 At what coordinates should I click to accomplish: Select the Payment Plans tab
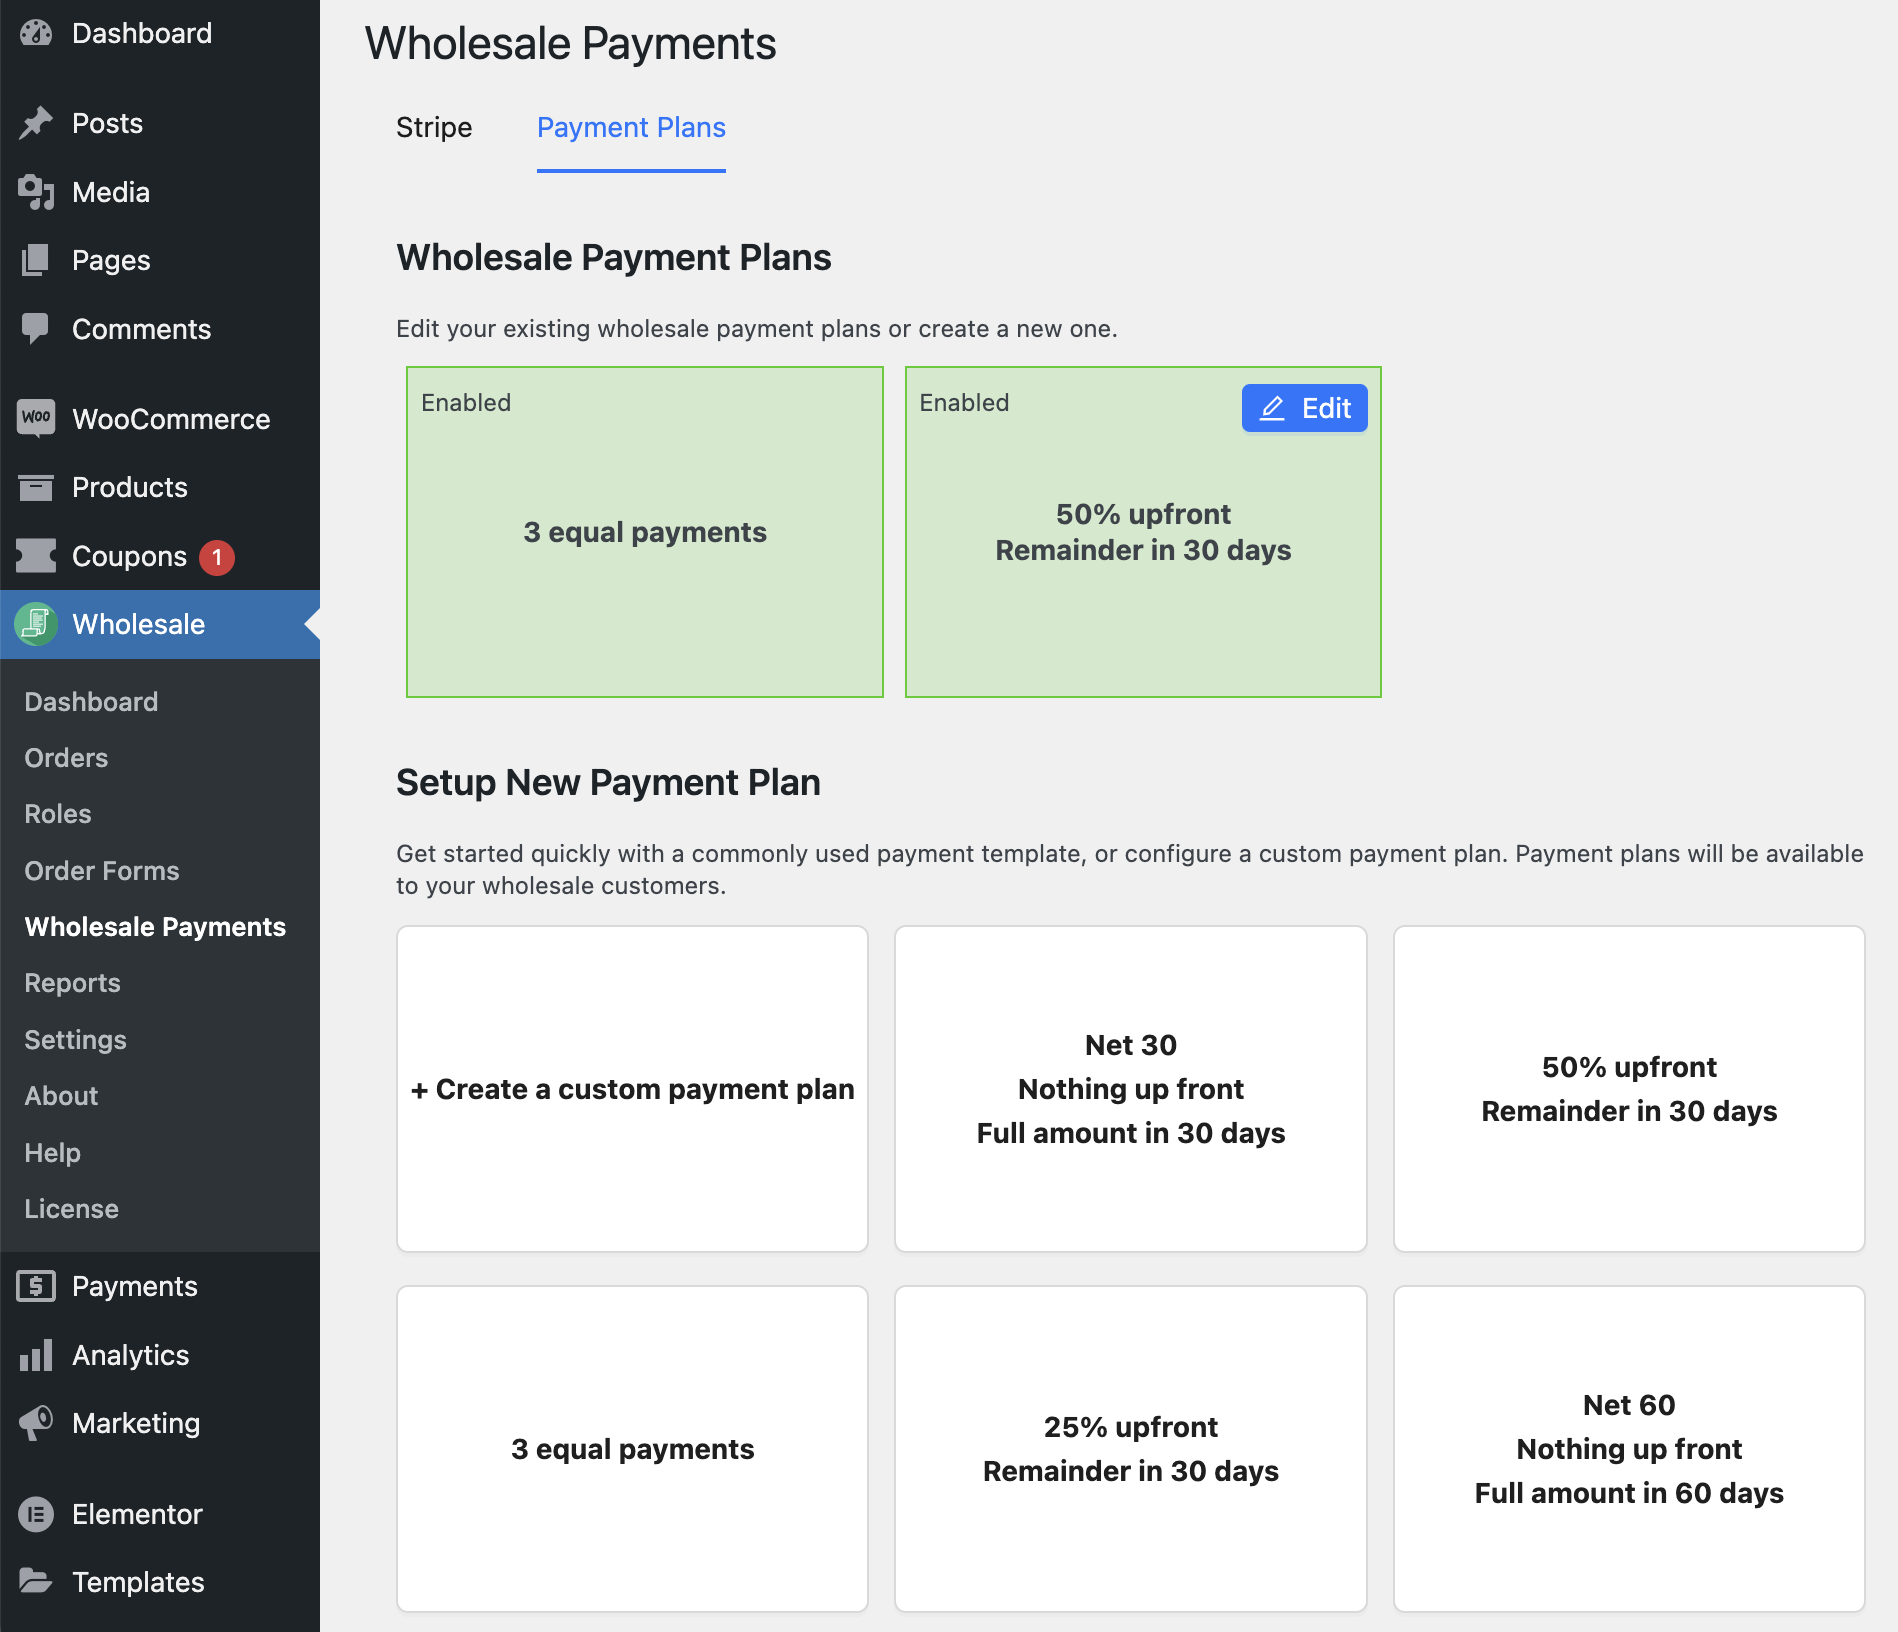pos(631,128)
